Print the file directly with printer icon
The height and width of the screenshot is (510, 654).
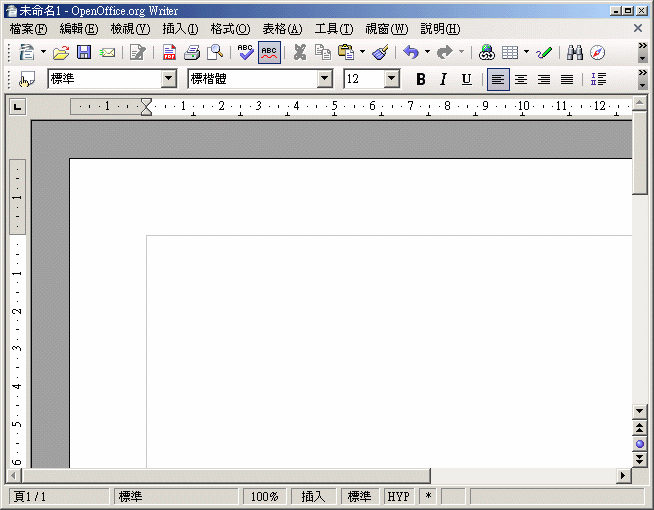tap(192, 53)
